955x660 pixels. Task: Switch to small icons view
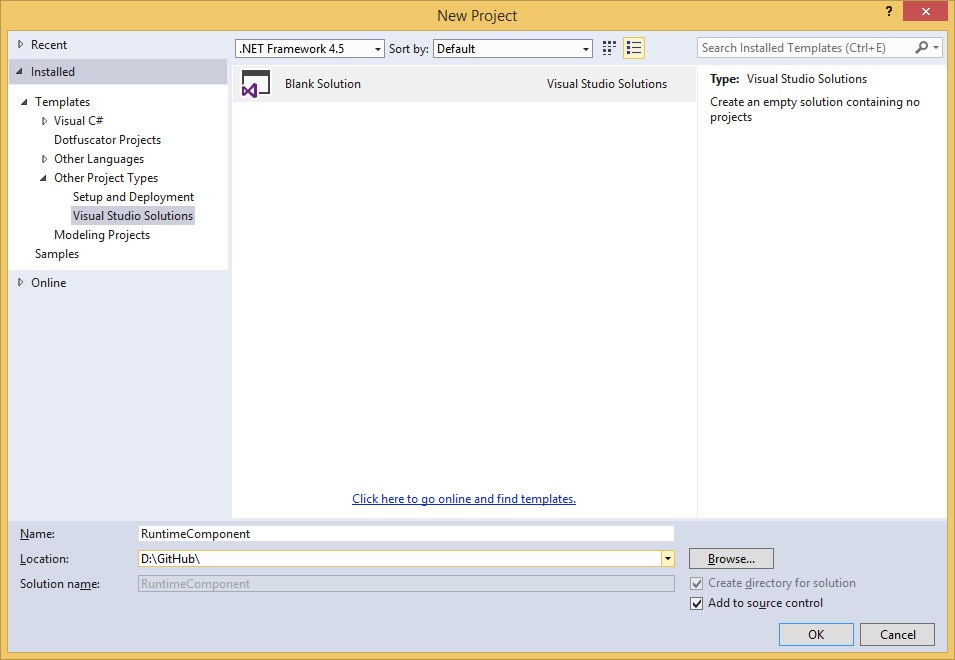(x=609, y=48)
